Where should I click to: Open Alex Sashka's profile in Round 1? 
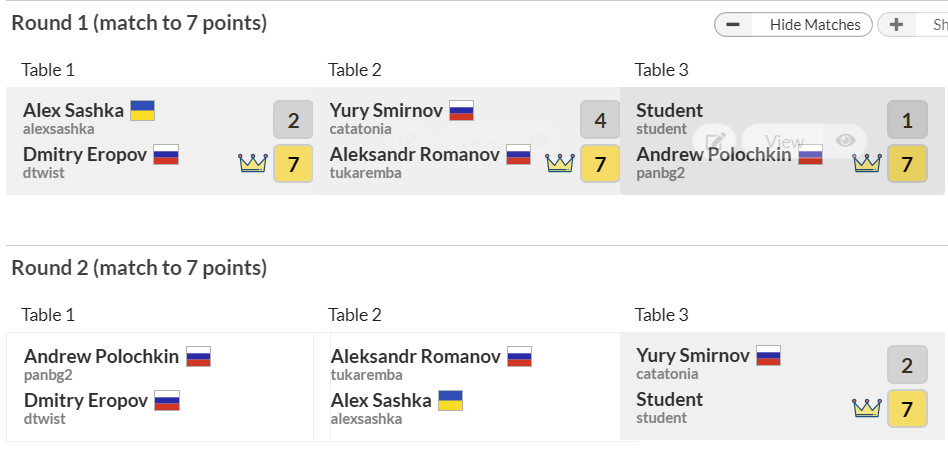click(x=73, y=110)
